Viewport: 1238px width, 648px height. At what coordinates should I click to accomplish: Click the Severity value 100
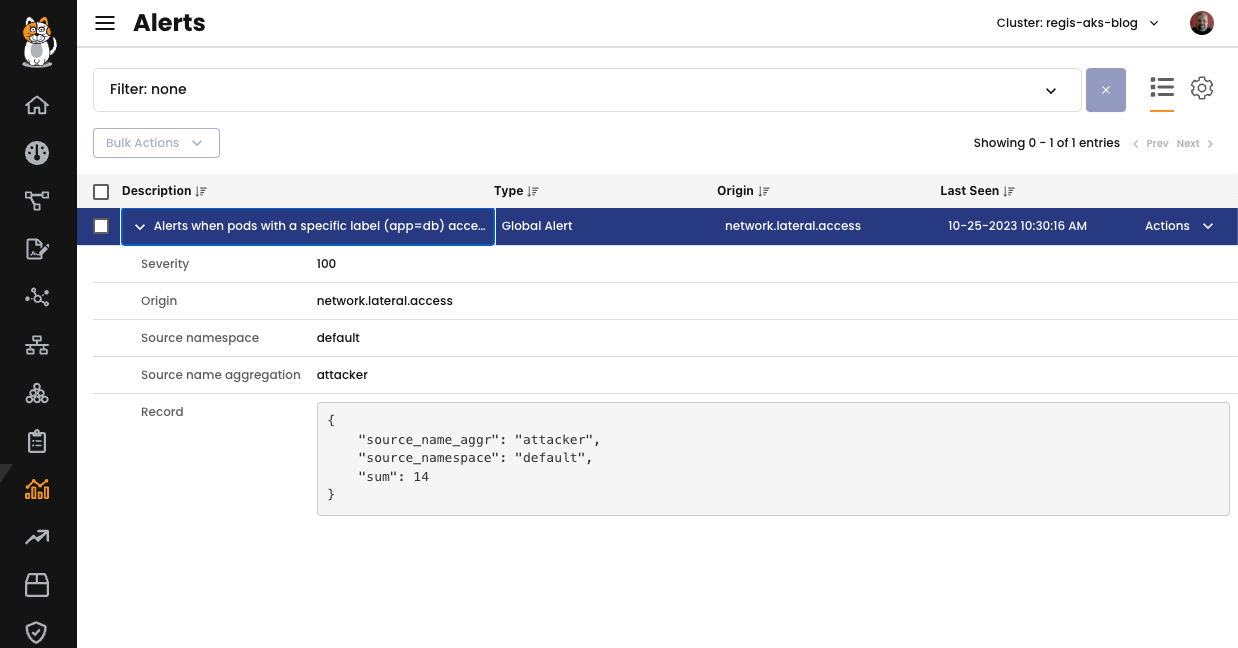coord(326,264)
